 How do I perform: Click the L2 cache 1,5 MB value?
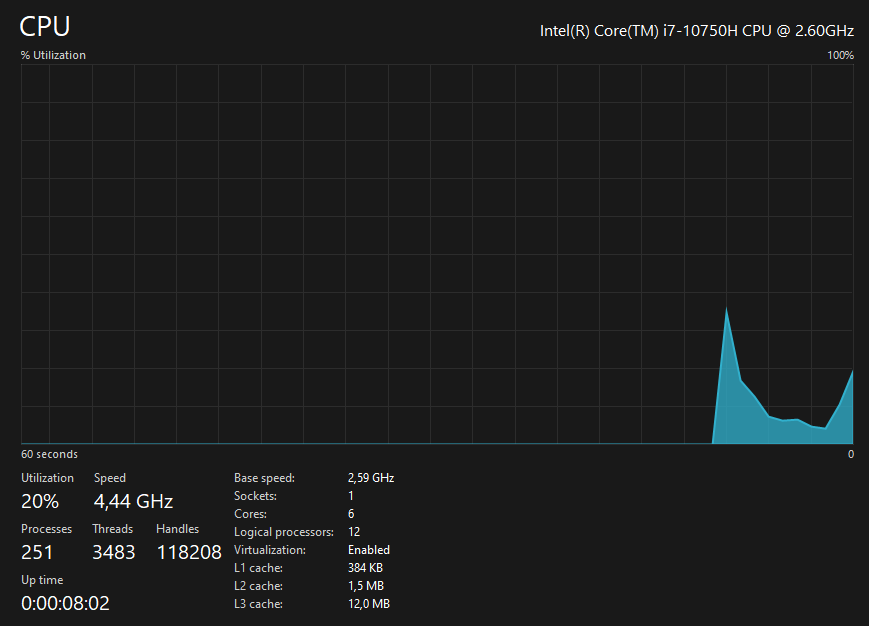click(366, 586)
